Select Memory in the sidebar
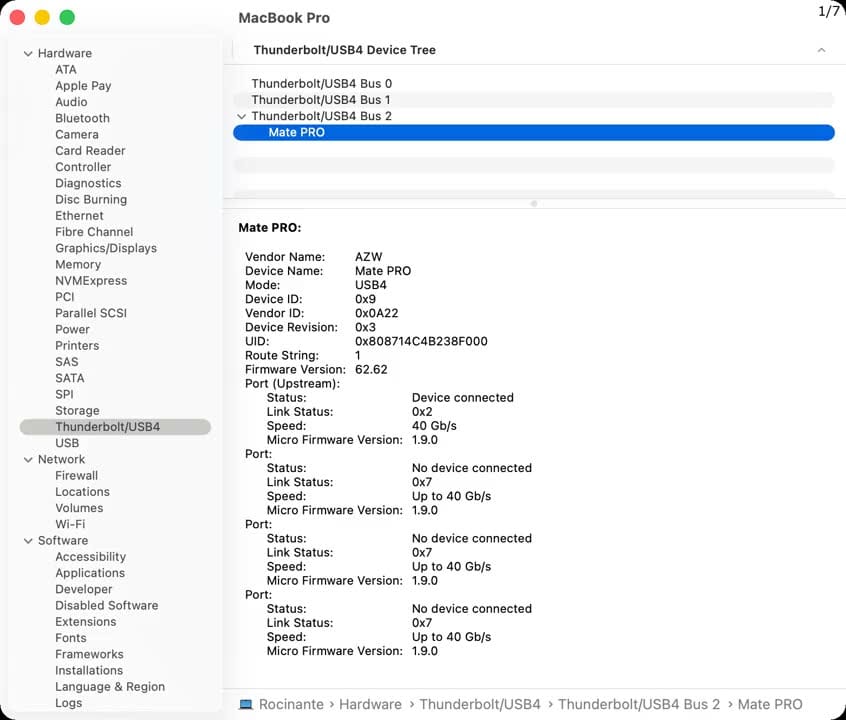The height and width of the screenshot is (720, 846). click(78, 264)
